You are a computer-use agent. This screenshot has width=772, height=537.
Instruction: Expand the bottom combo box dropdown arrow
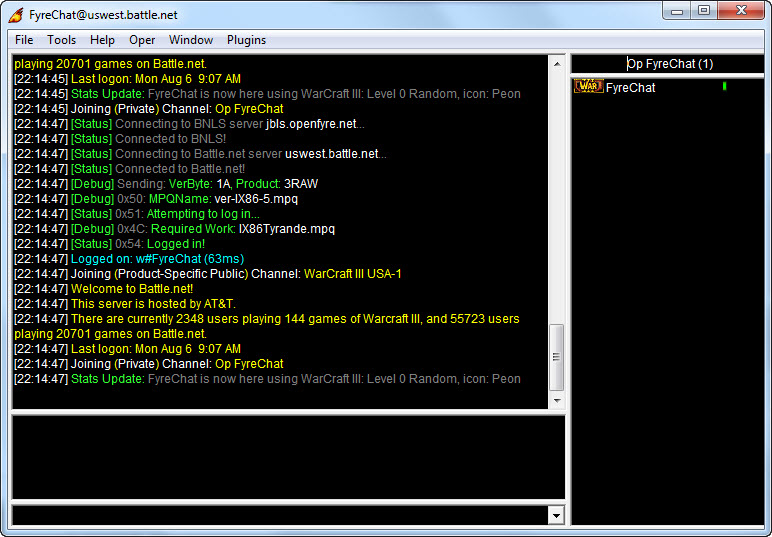(x=557, y=515)
